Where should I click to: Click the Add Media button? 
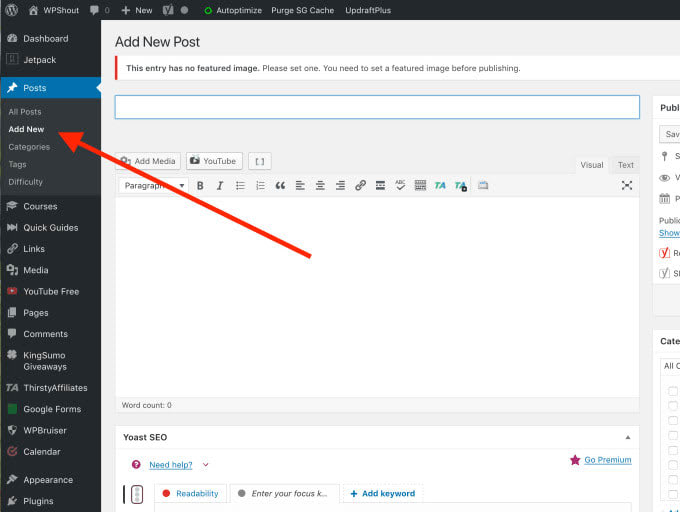tap(148, 161)
